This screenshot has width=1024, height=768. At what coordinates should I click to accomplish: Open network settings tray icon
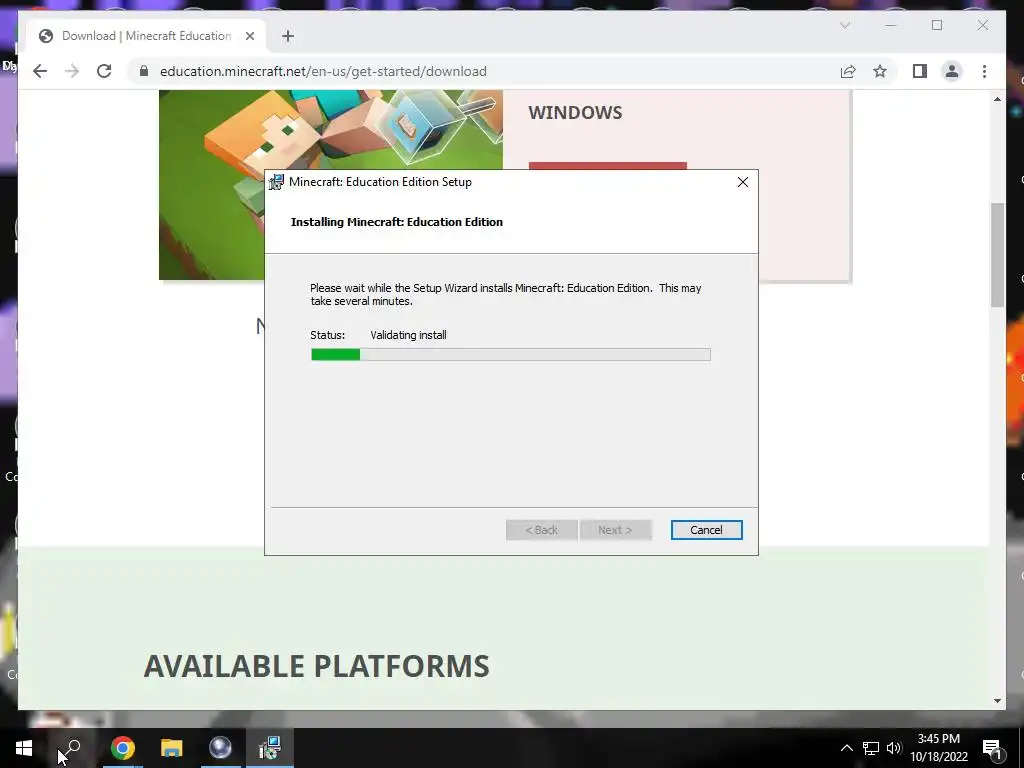click(871, 748)
